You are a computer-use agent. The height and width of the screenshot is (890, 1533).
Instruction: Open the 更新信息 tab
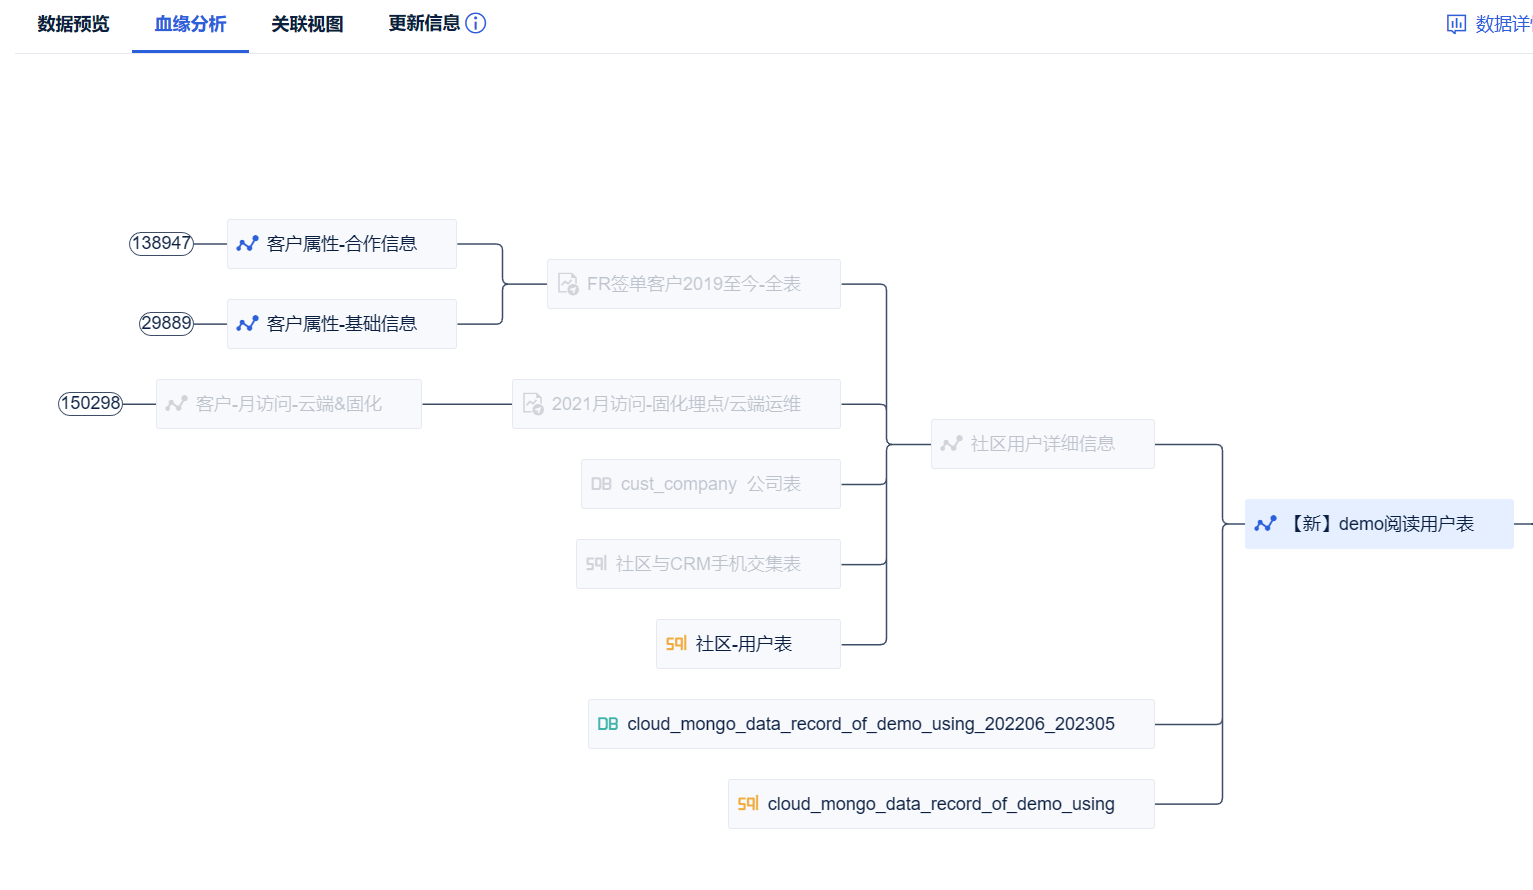click(424, 24)
